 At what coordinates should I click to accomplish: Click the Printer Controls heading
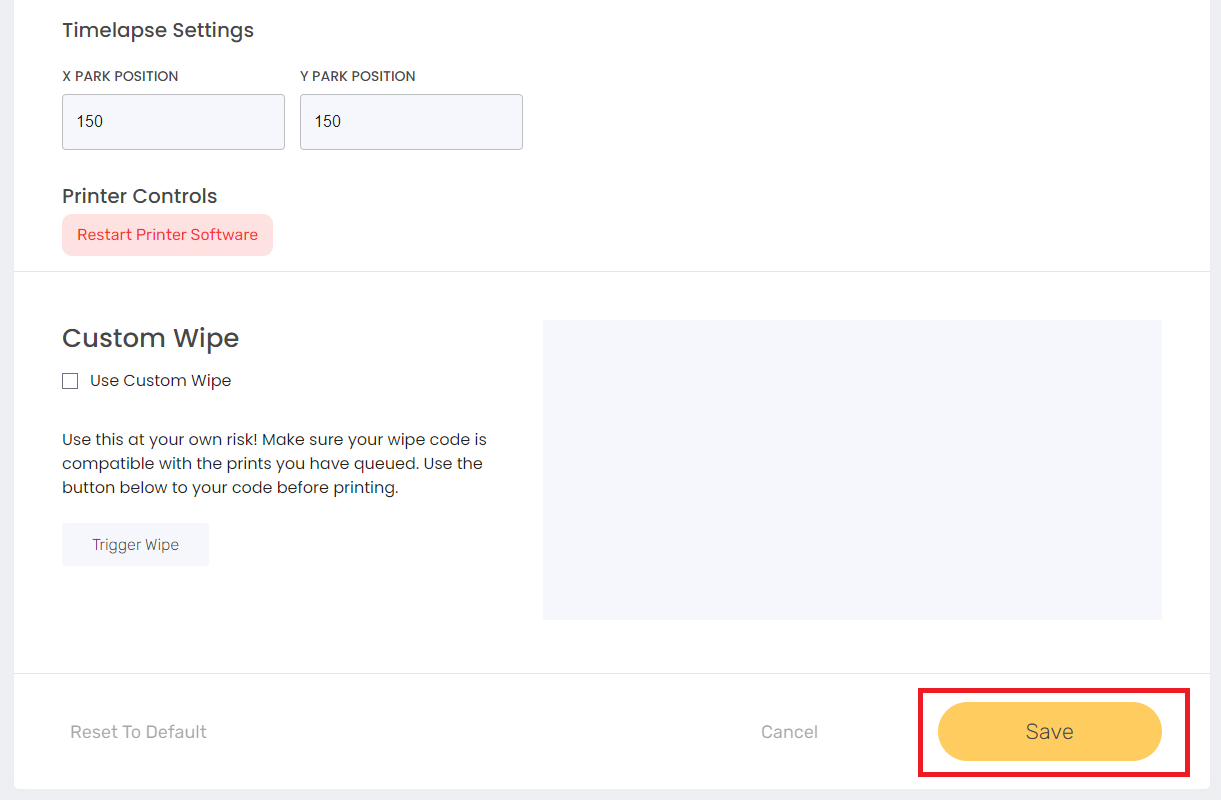[139, 196]
